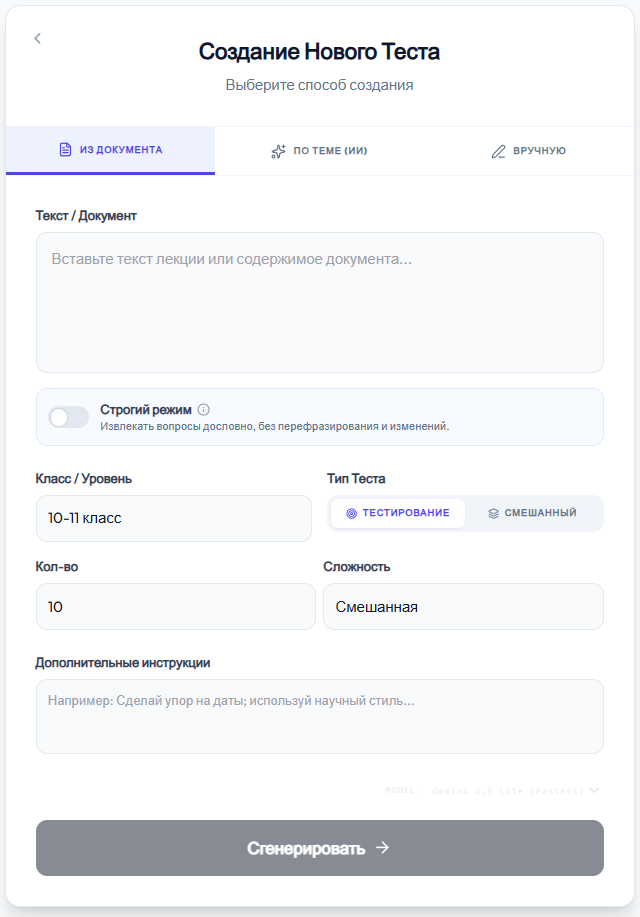Screen dimensions: 640x917
Task: Click the target icon beside Тестирование
Action: [351, 513]
